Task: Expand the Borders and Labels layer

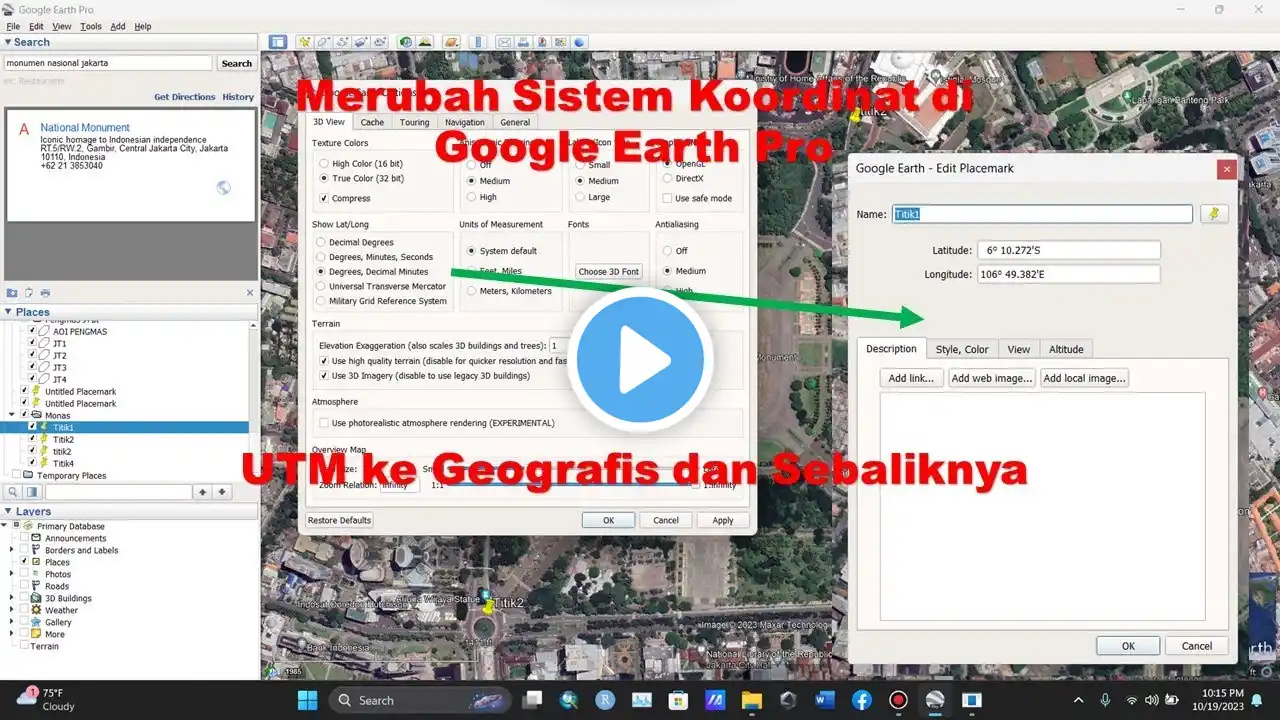Action: 12,550
